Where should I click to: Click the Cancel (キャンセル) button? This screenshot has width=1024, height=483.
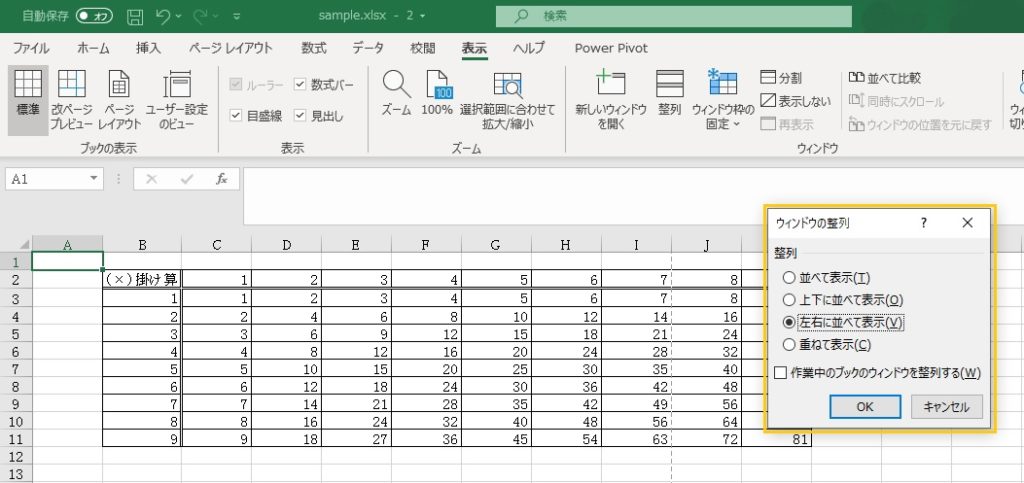click(x=946, y=407)
